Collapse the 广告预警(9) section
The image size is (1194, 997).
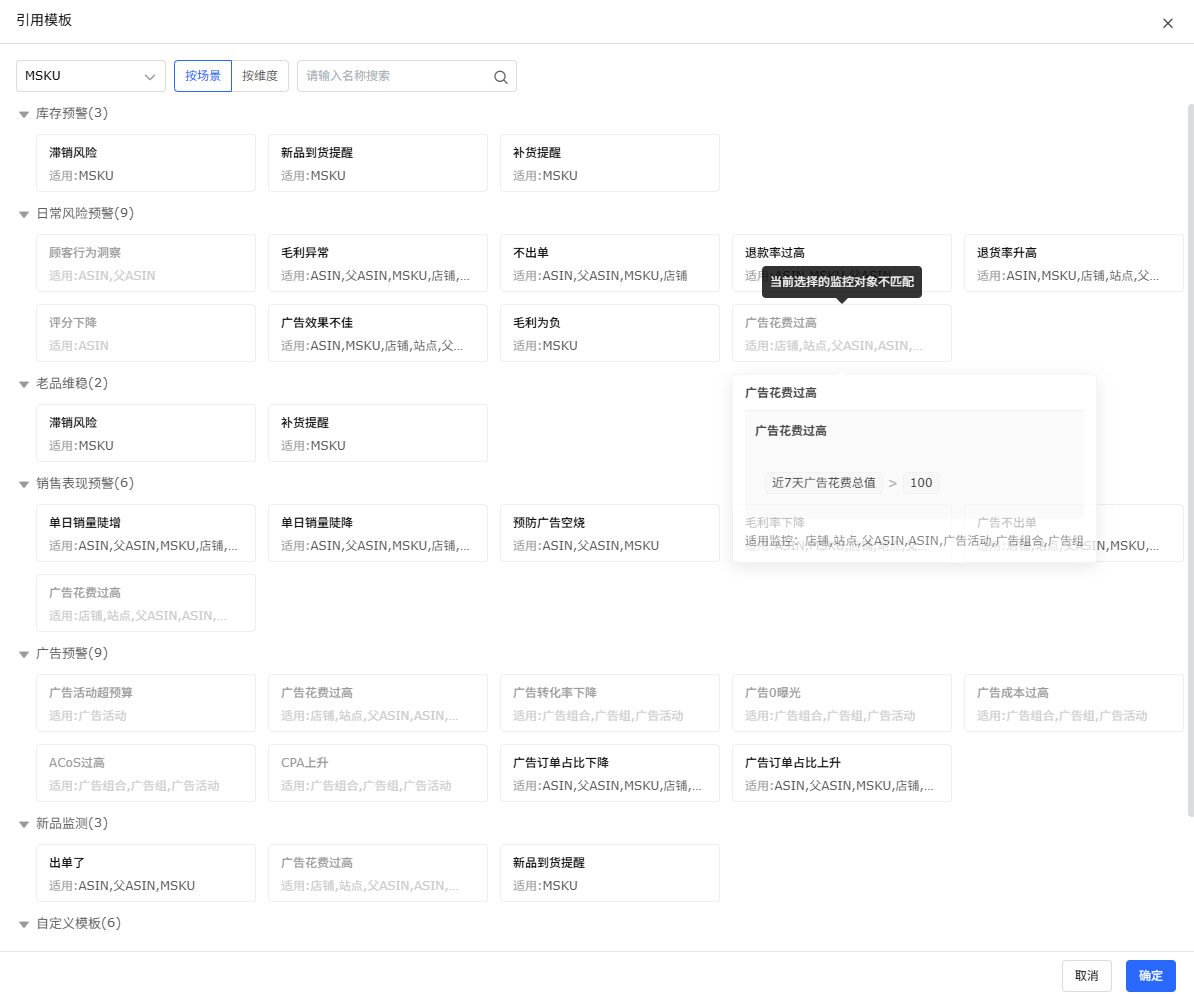pyautogui.click(x=24, y=653)
